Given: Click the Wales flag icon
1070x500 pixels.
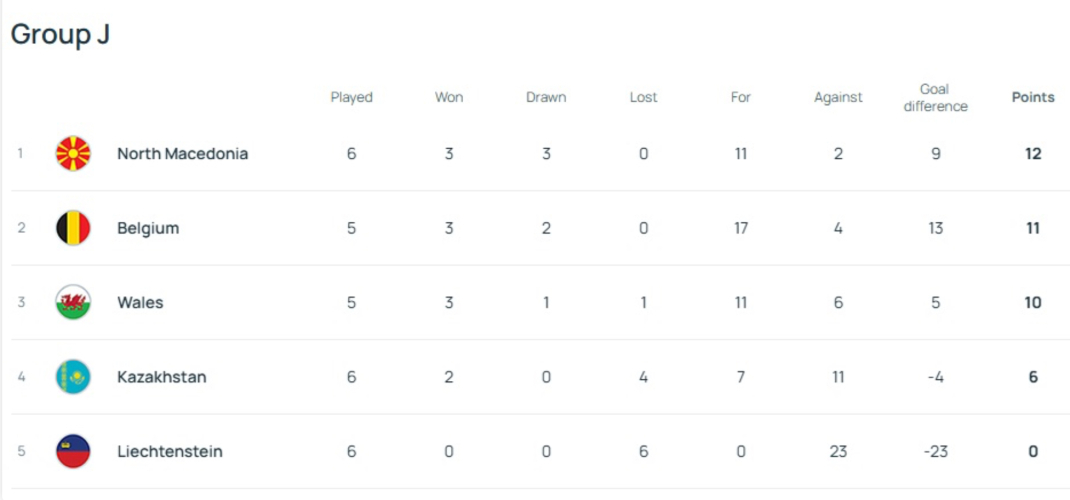Looking at the screenshot, I should pyautogui.click(x=73, y=302).
